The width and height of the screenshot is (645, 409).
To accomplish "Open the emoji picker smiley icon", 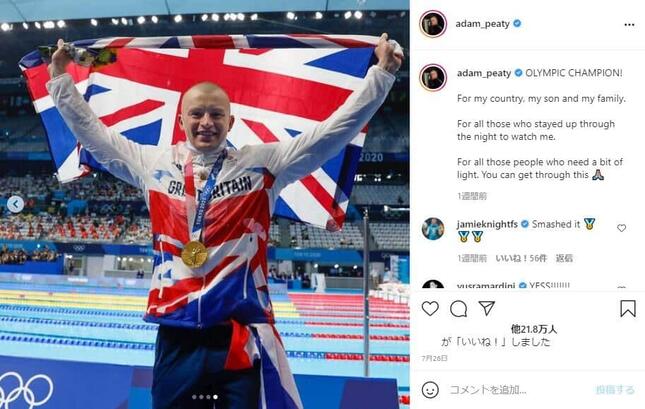I will coord(430,390).
